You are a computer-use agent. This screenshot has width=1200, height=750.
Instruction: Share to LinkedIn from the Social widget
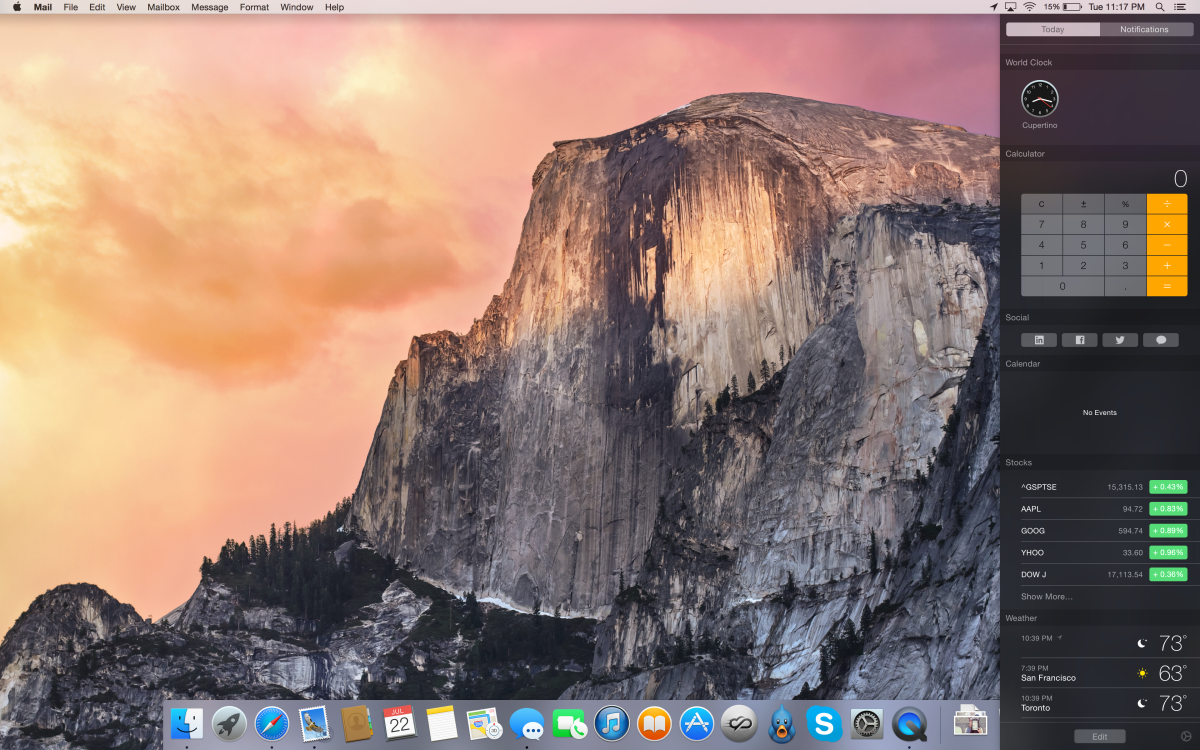coord(1039,340)
